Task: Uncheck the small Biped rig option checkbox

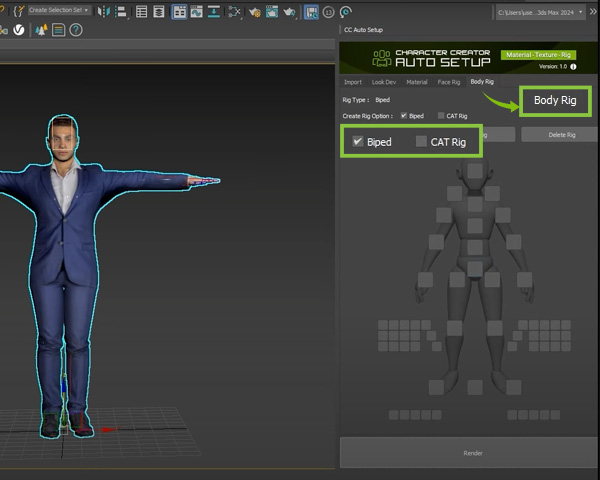Action: [x=403, y=116]
